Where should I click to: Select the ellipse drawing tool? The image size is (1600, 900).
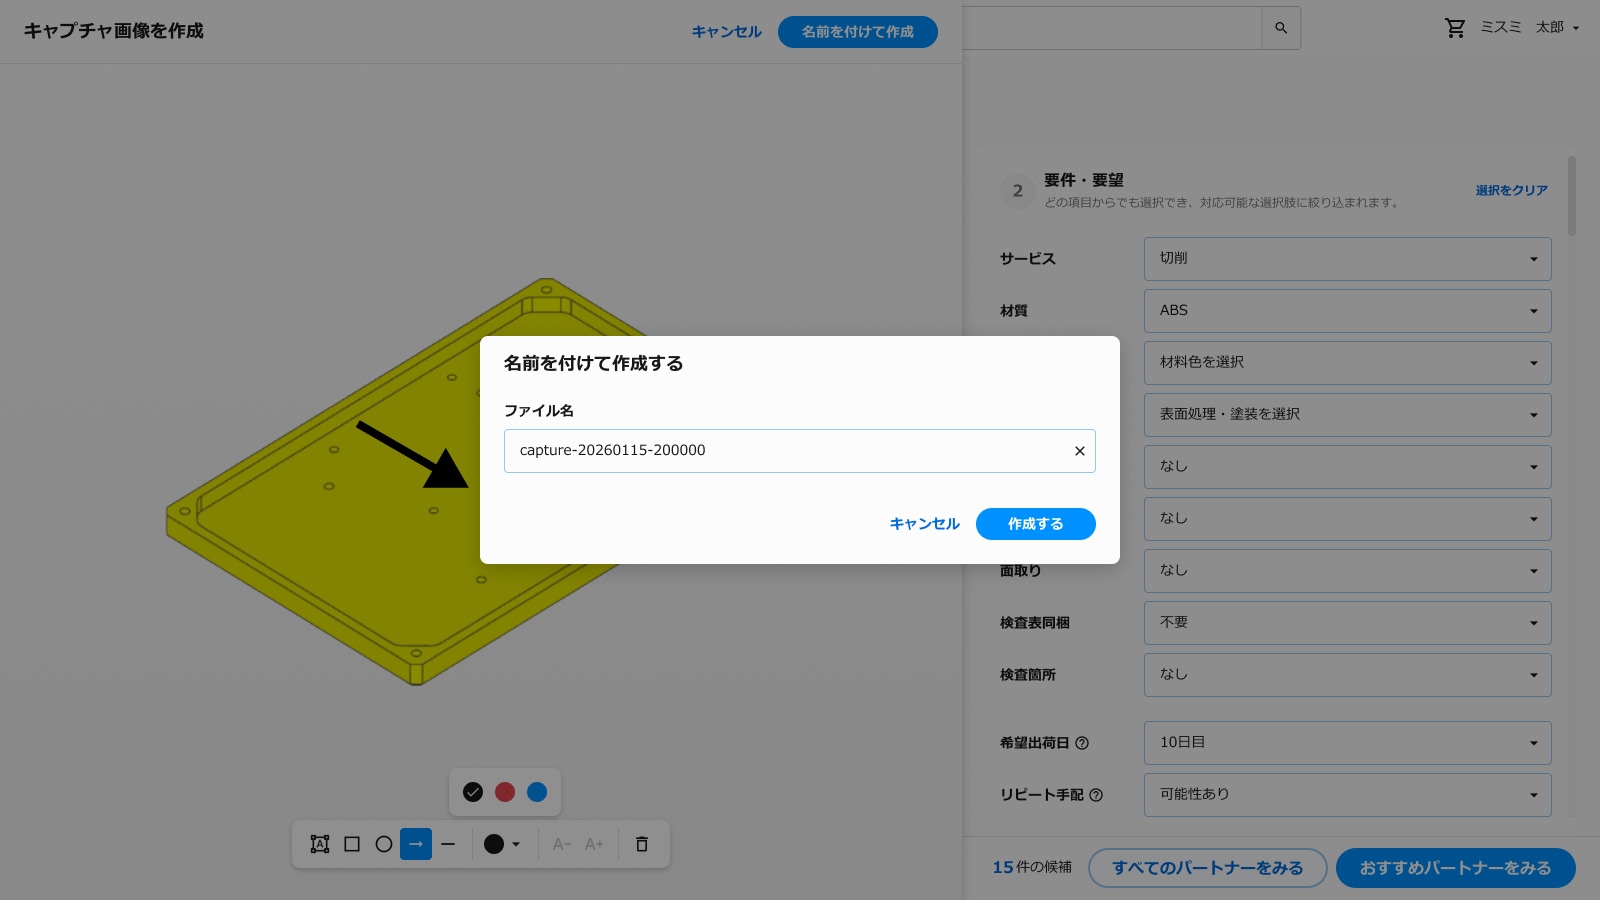[x=384, y=844]
